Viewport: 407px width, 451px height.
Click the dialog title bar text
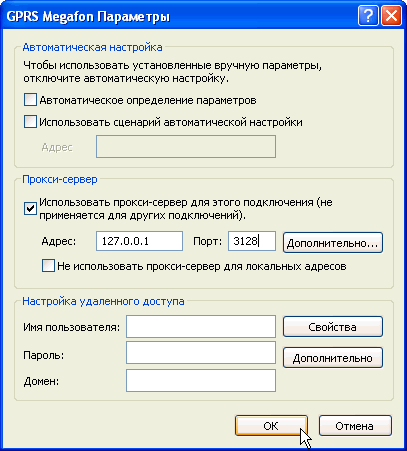88,17
